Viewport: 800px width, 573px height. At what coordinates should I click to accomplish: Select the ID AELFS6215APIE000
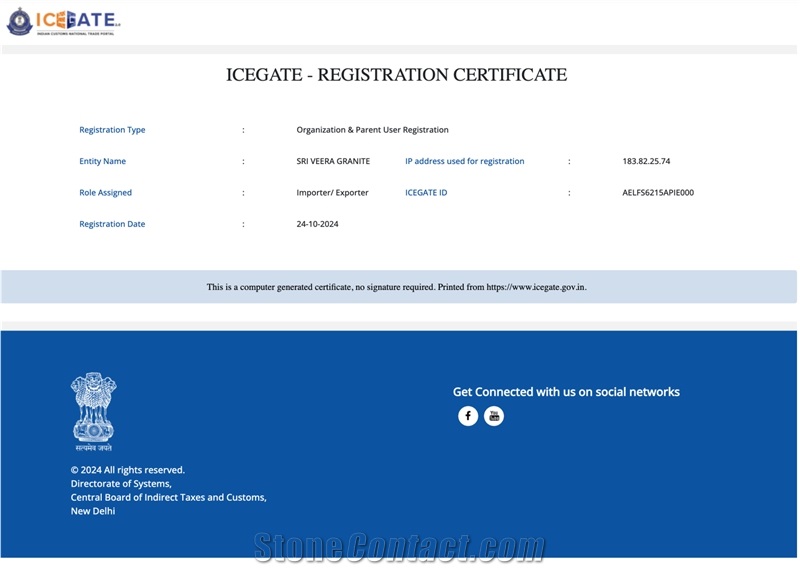point(658,192)
